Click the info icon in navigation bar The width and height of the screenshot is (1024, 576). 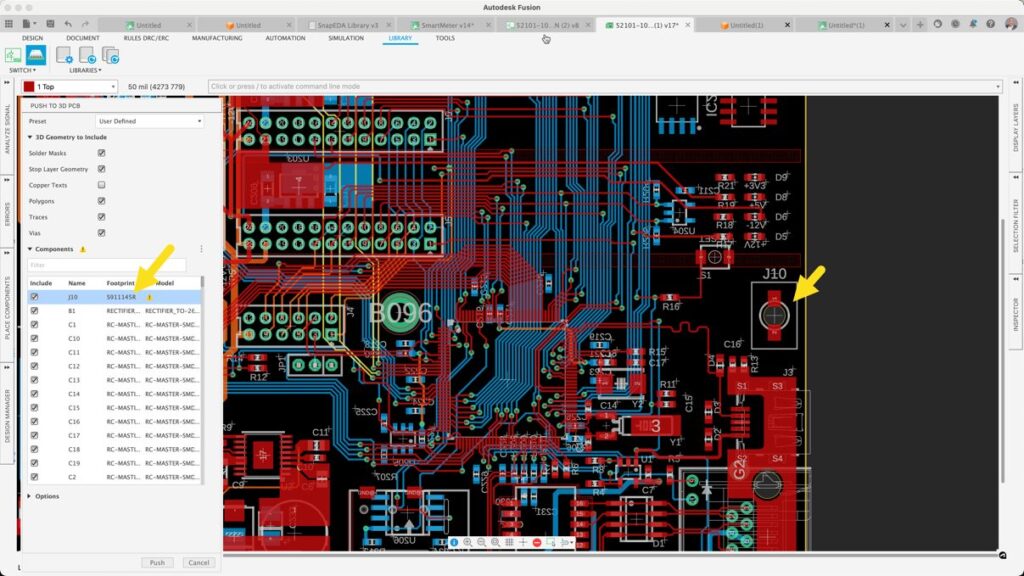point(454,543)
